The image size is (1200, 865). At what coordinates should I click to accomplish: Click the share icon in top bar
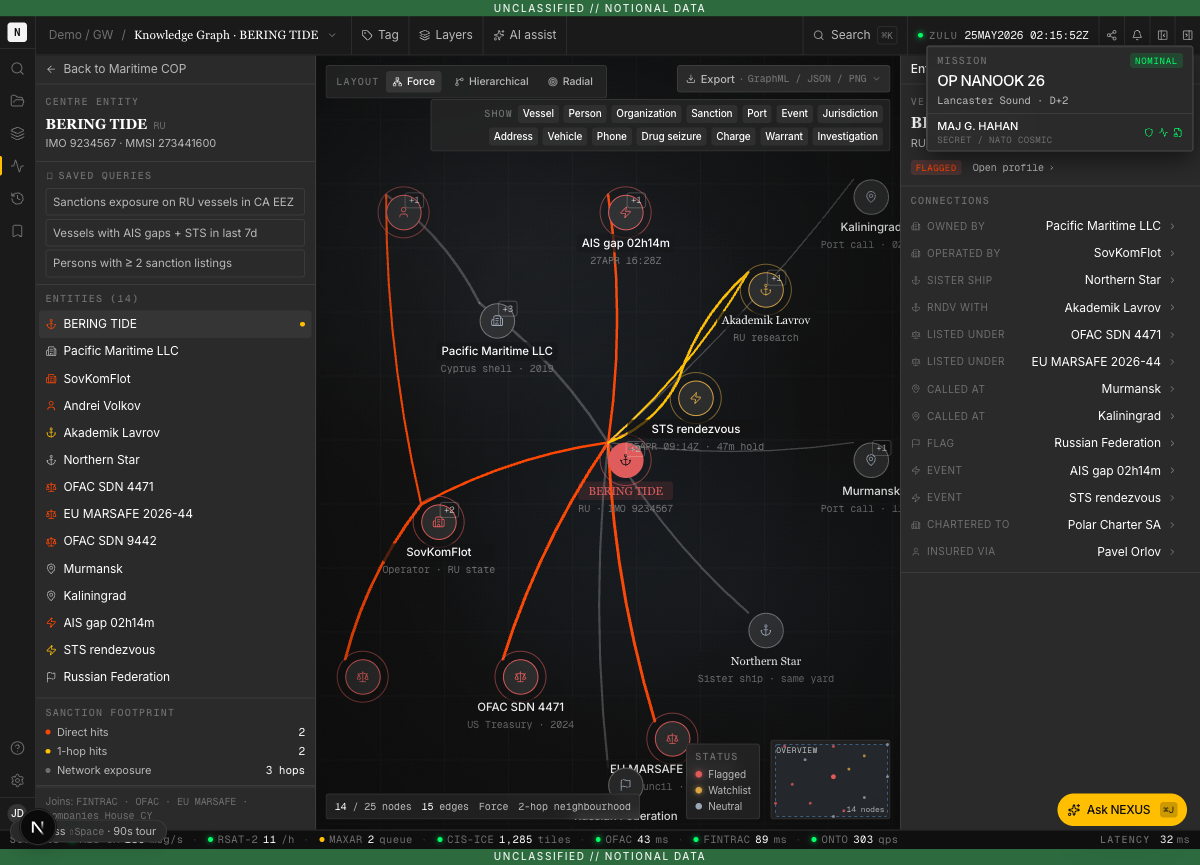pyautogui.click(x=1112, y=35)
